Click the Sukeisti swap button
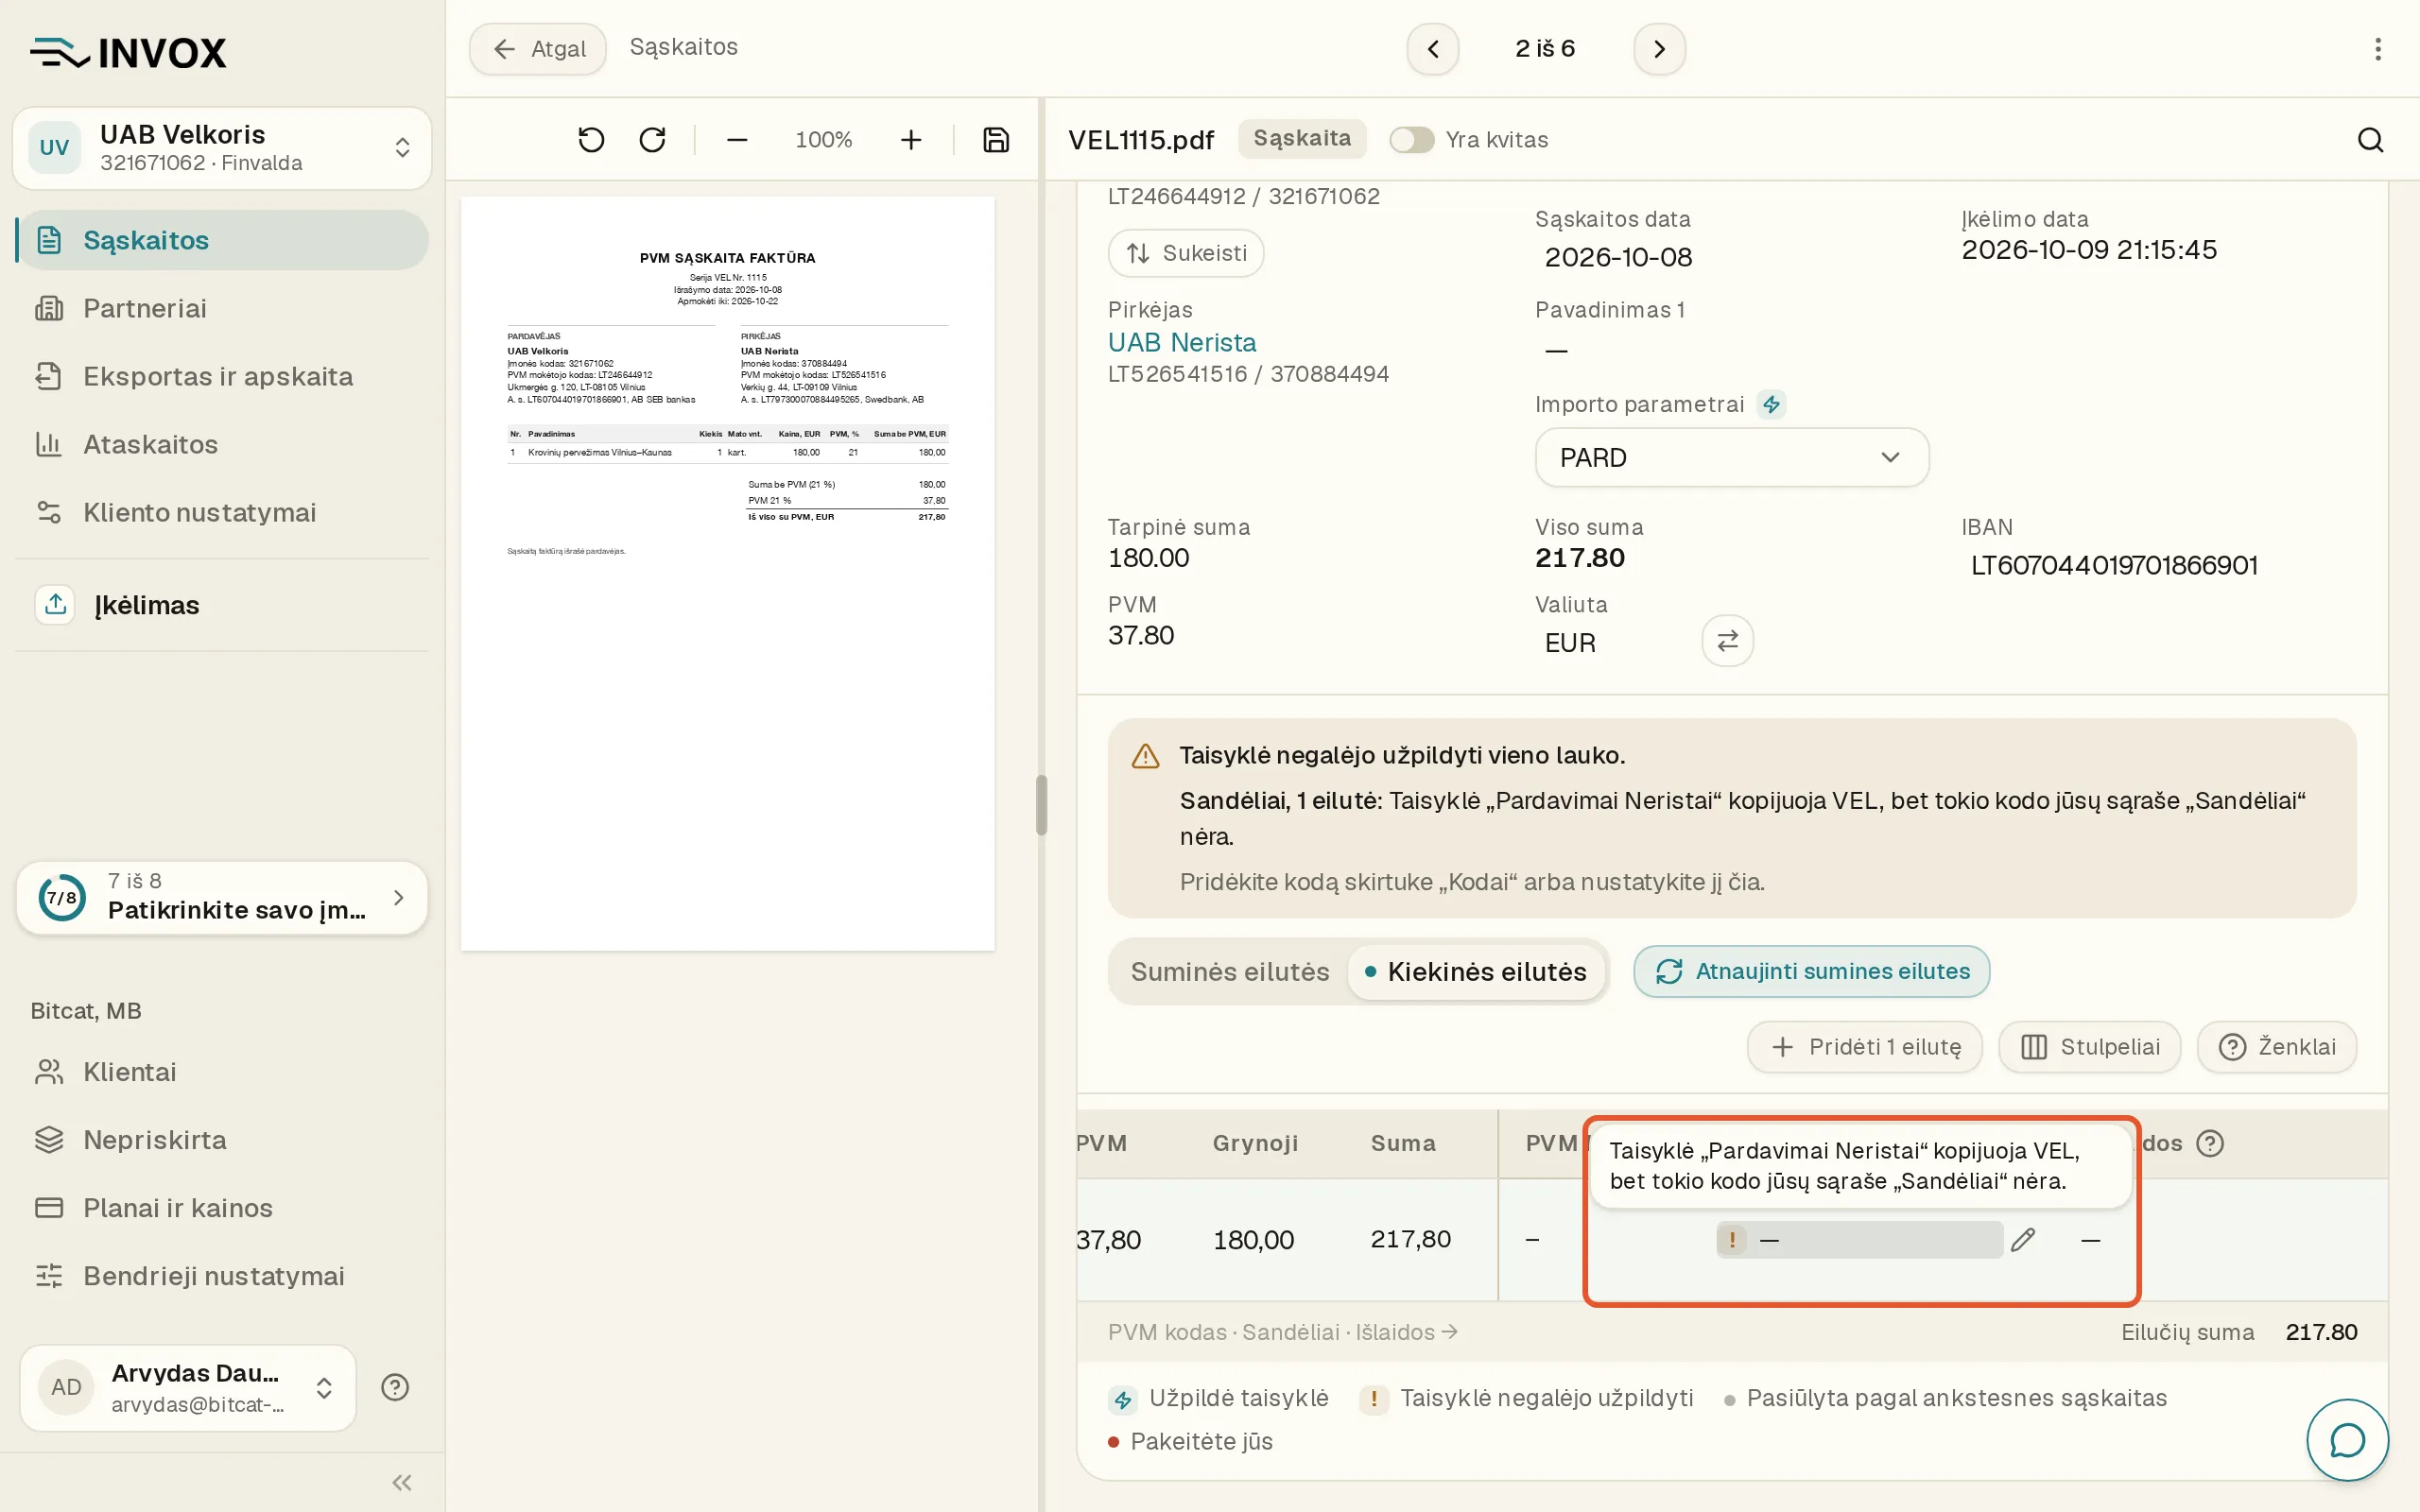This screenshot has height=1512, width=2420. pyautogui.click(x=1186, y=253)
